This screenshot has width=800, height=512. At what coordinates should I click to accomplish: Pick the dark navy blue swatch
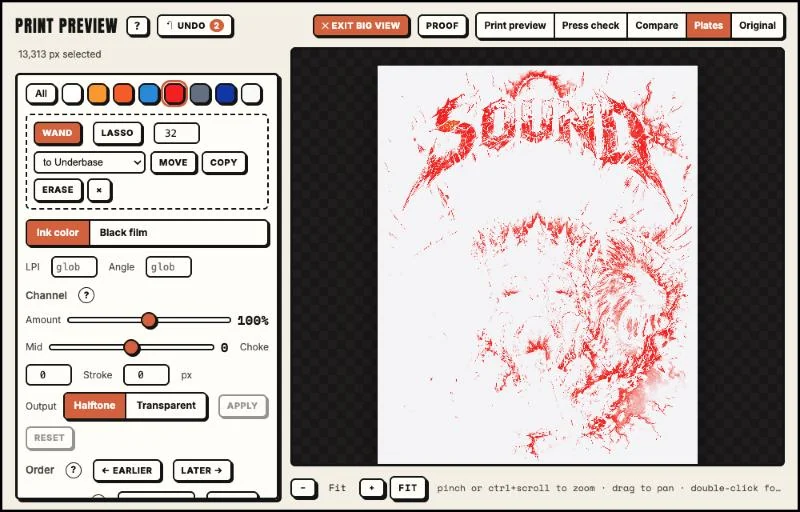coord(226,94)
